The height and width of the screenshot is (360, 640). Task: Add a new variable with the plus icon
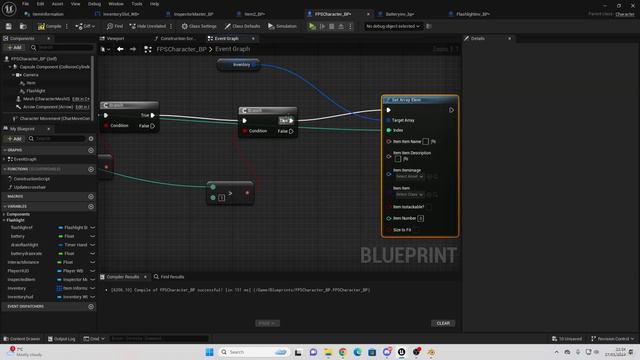pos(91,207)
